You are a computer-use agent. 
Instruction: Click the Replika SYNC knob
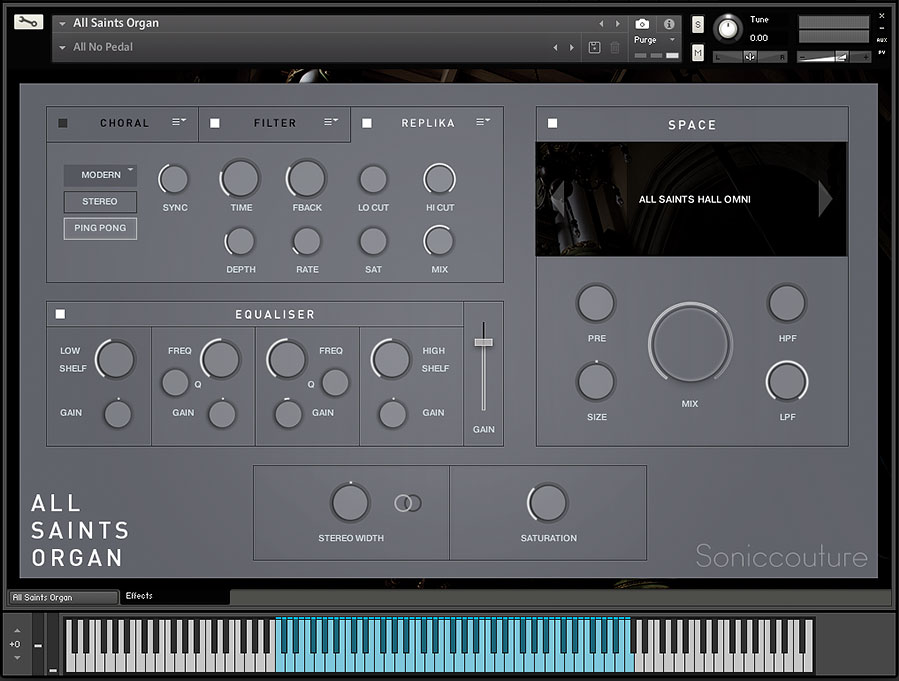[174, 179]
